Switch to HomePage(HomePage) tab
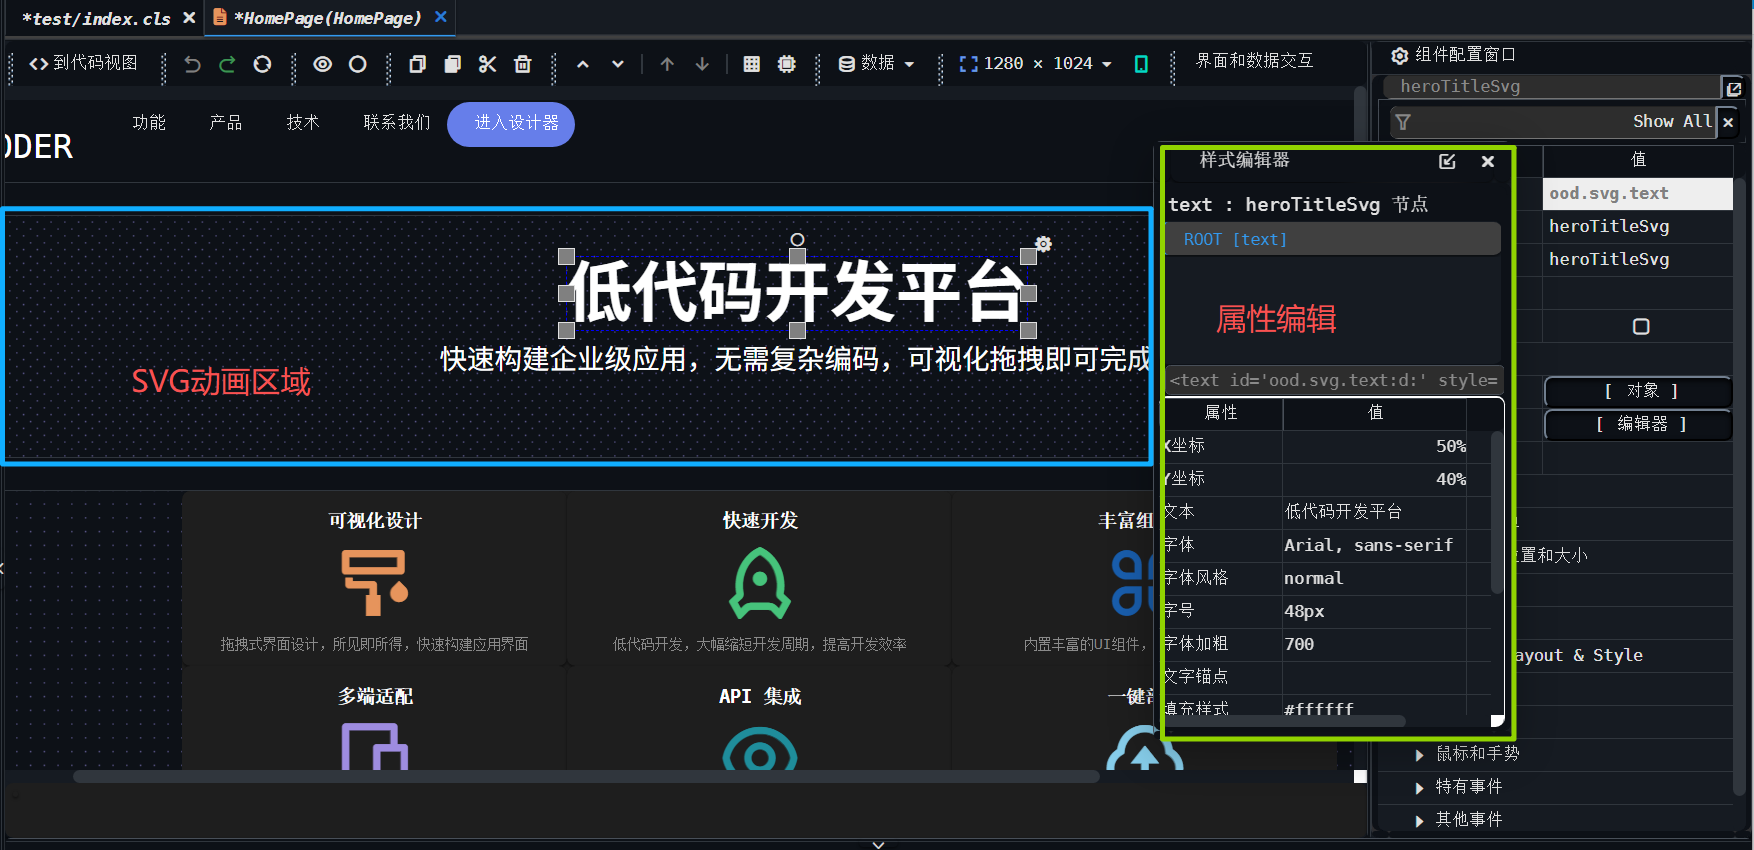This screenshot has width=1754, height=850. 327,18
